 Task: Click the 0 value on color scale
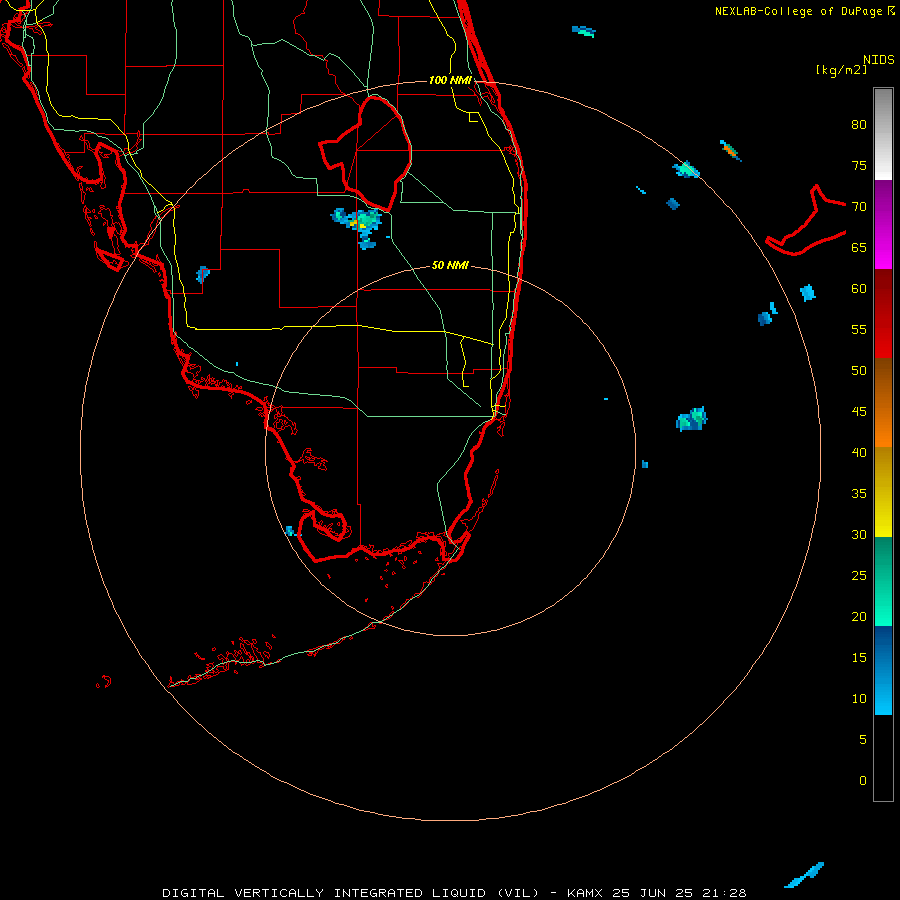pos(863,781)
